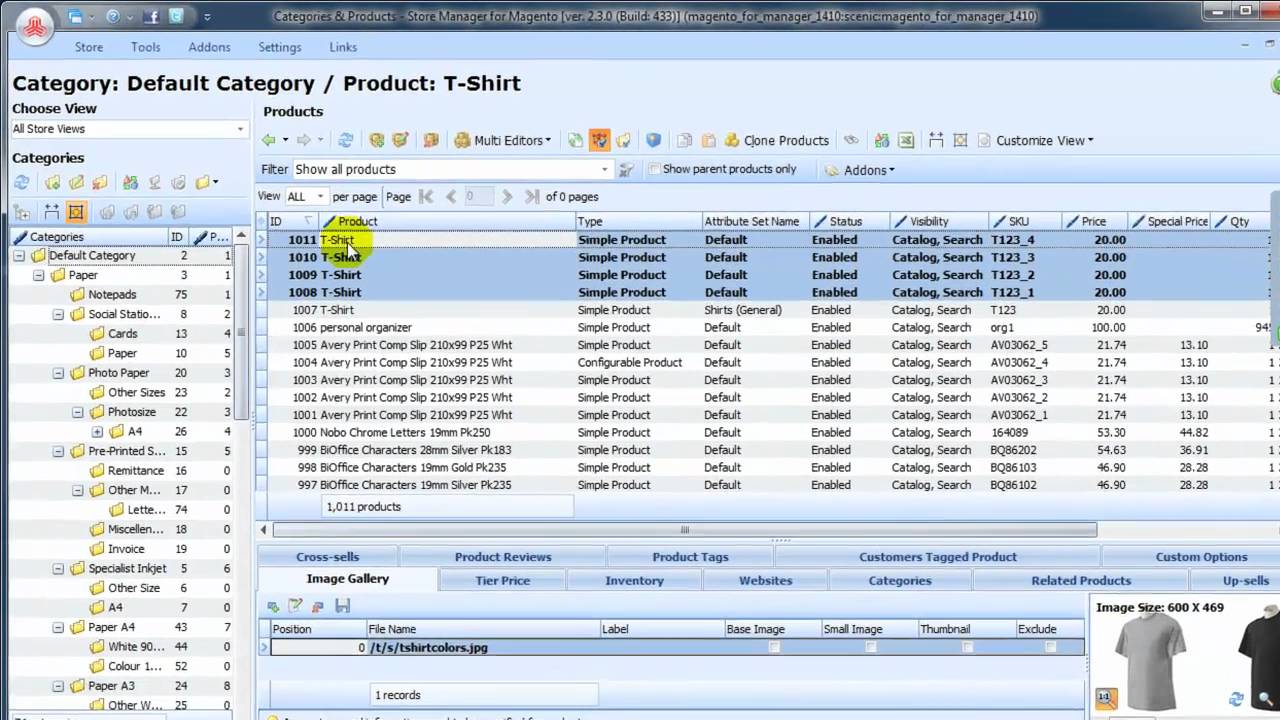Open the Addons dropdown in filter bar

coord(860,170)
